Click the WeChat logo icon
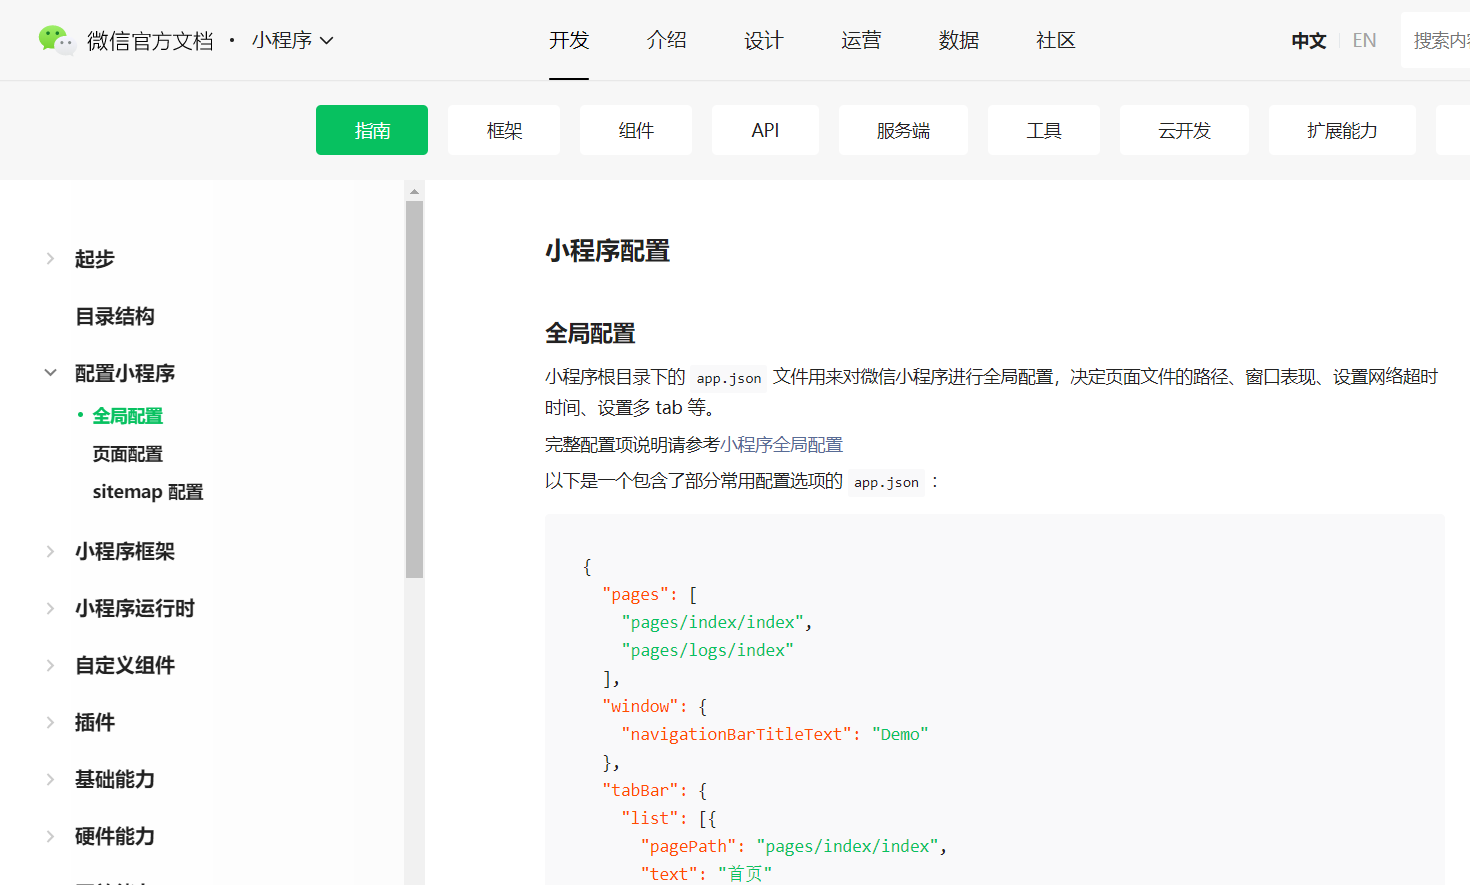This screenshot has width=1470, height=885. click(x=56, y=40)
